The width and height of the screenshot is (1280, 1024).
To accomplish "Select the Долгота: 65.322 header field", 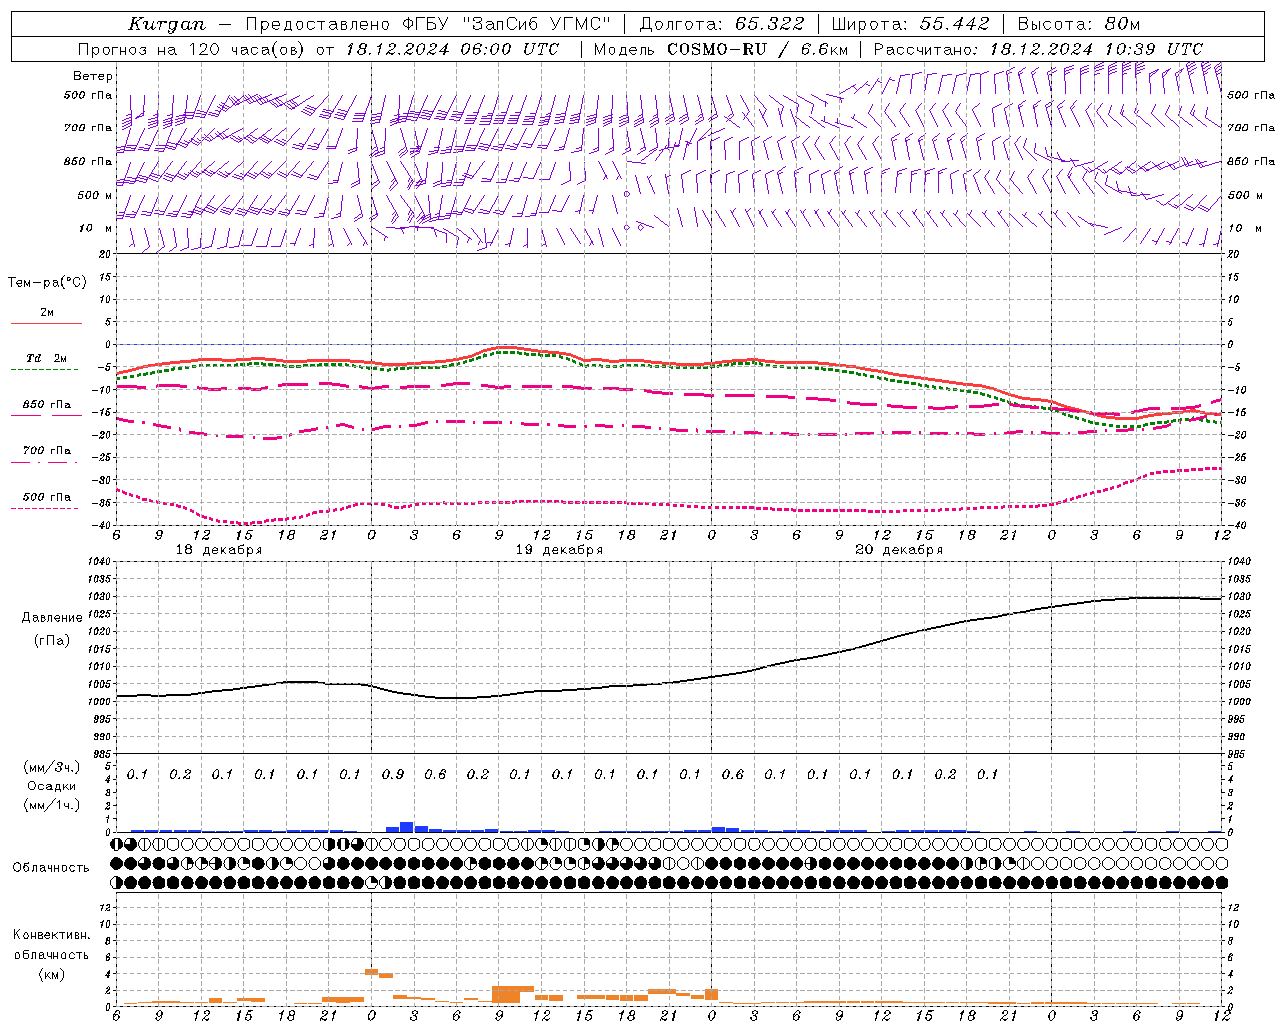I will point(722,24).
